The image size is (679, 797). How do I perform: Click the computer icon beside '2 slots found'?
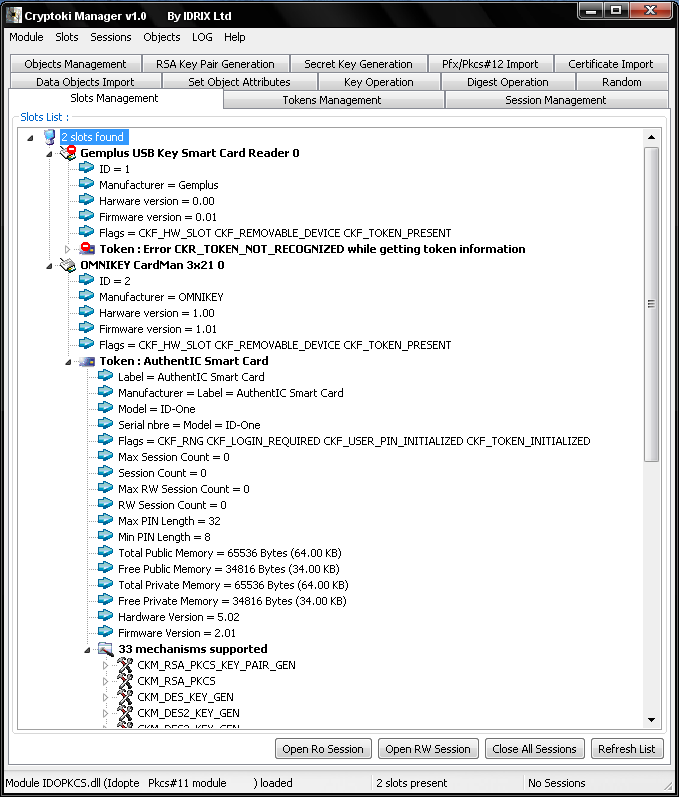[49, 137]
